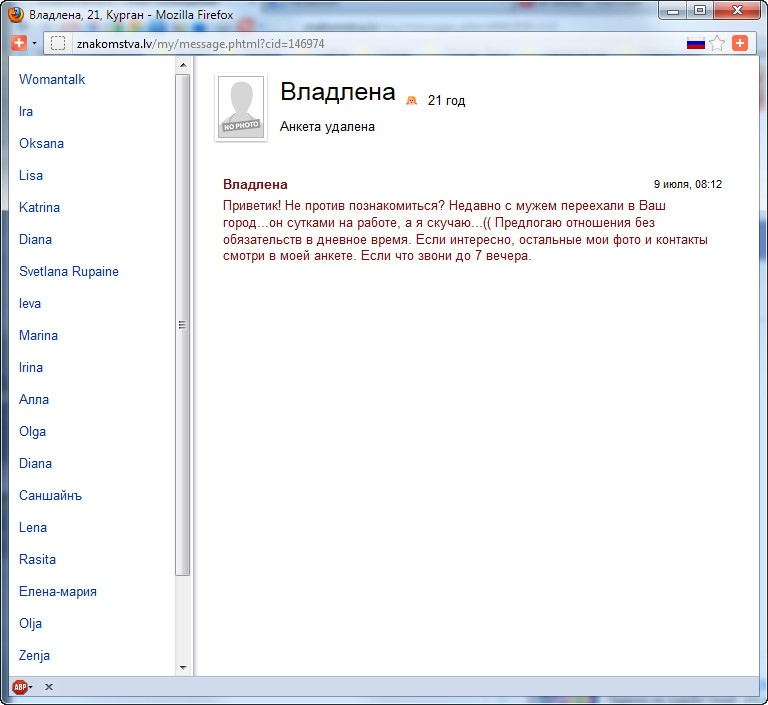Image resolution: width=768 pixels, height=705 pixels.
Task: Click the orange plus icon at right of address bar
Action: point(740,43)
